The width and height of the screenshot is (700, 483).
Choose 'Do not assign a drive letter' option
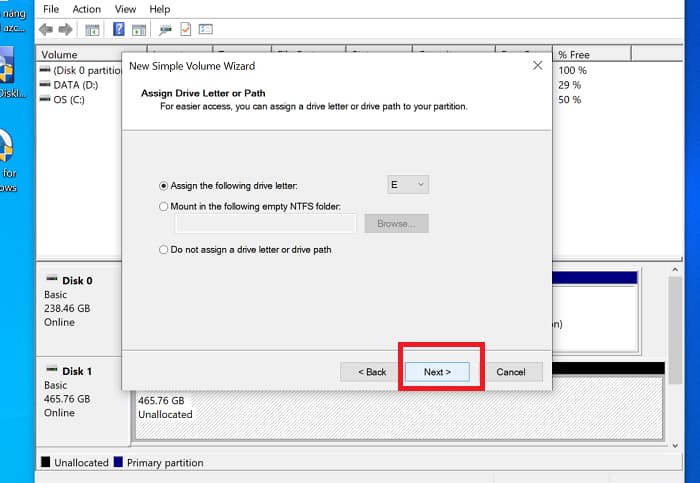pos(164,250)
